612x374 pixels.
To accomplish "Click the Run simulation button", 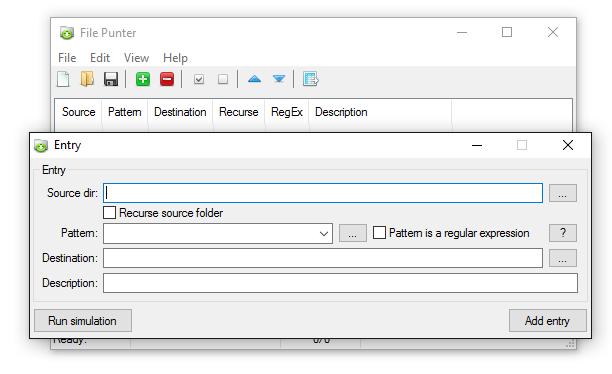I will (x=83, y=321).
